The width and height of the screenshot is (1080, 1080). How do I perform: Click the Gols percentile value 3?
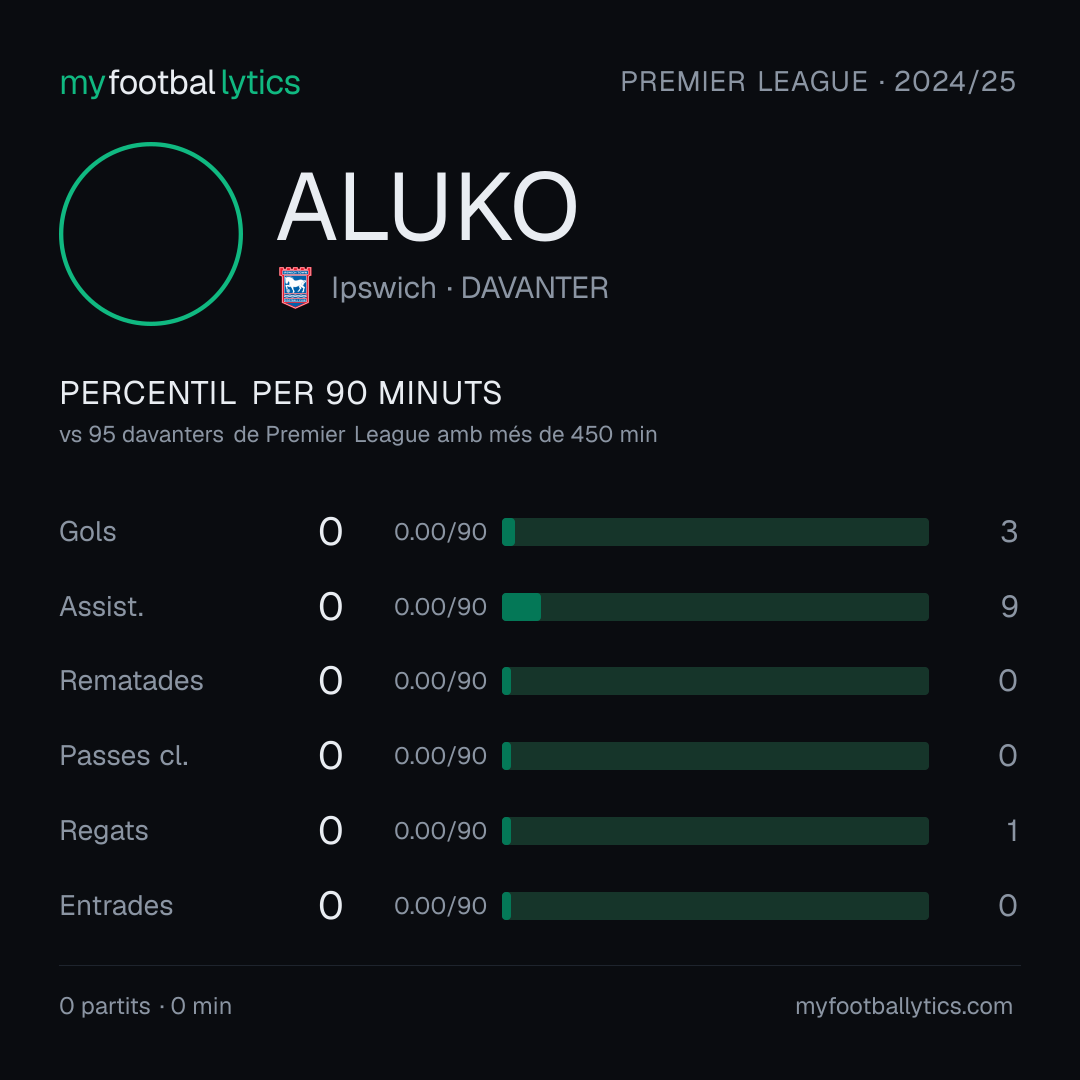(x=1009, y=532)
